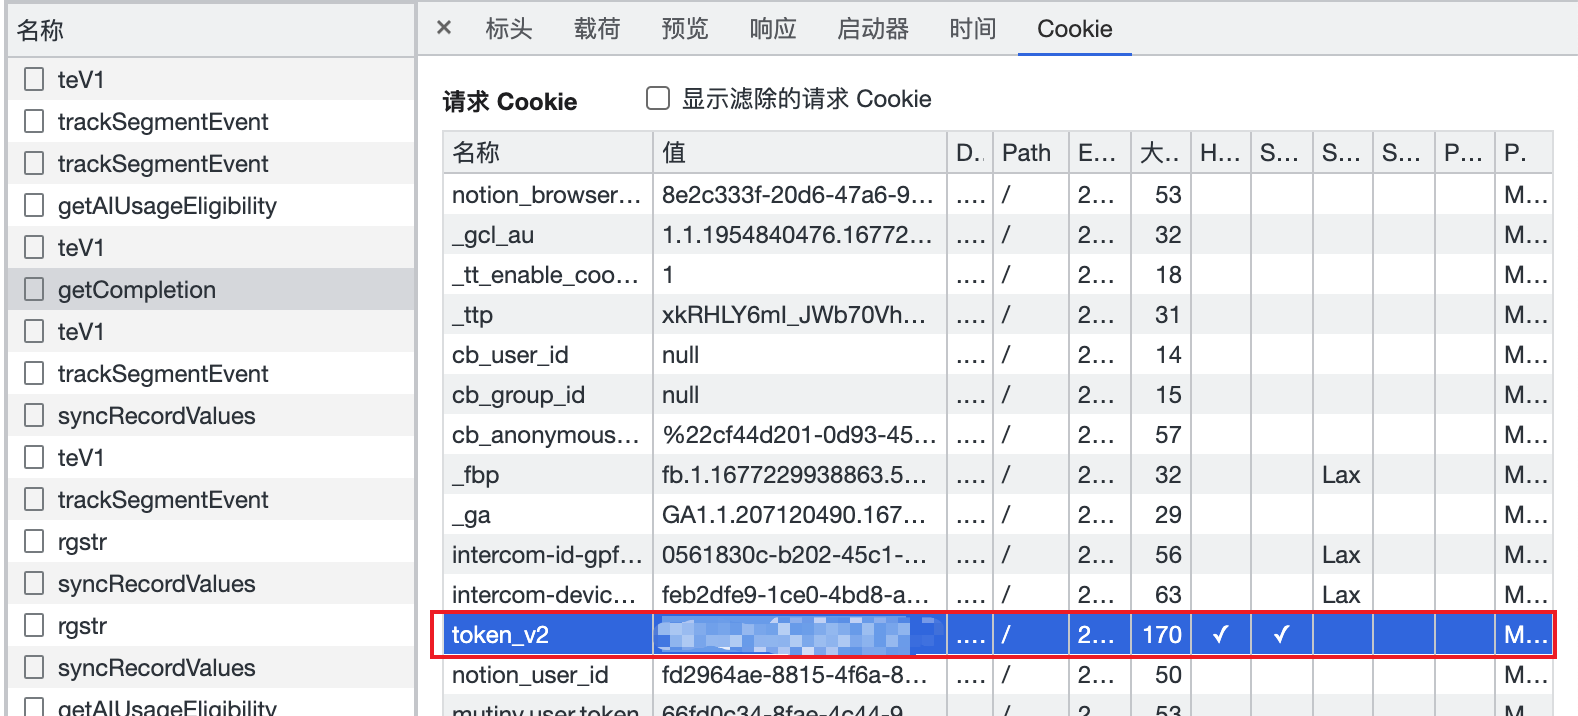Select the cb_user_id cookie name
The width and height of the screenshot is (1578, 716).
[x=510, y=355]
